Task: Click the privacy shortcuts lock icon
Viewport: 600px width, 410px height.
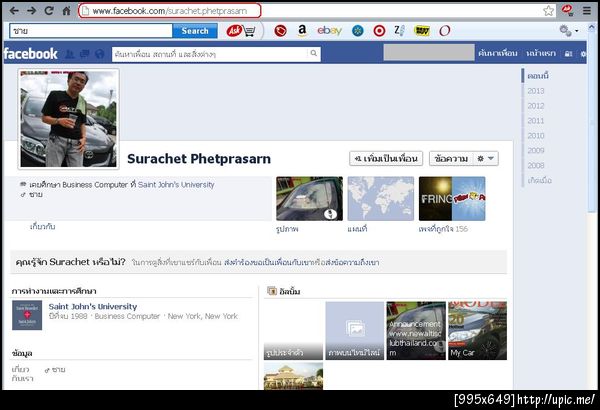Action: click(569, 54)
